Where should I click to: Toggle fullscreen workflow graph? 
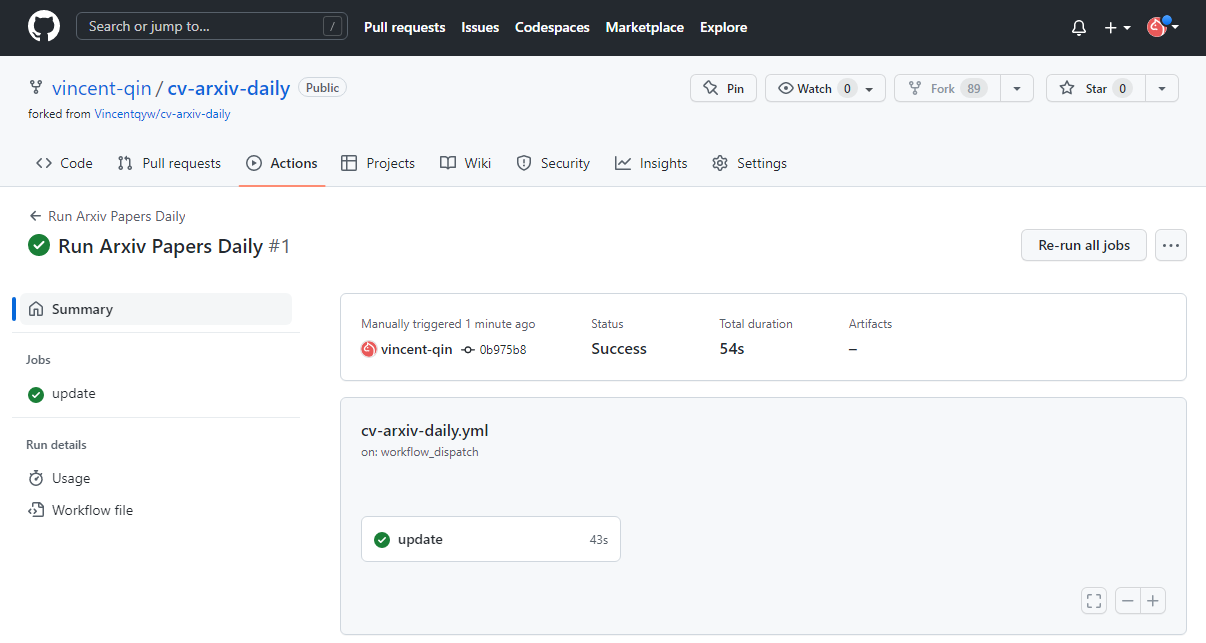point(1094,601)
